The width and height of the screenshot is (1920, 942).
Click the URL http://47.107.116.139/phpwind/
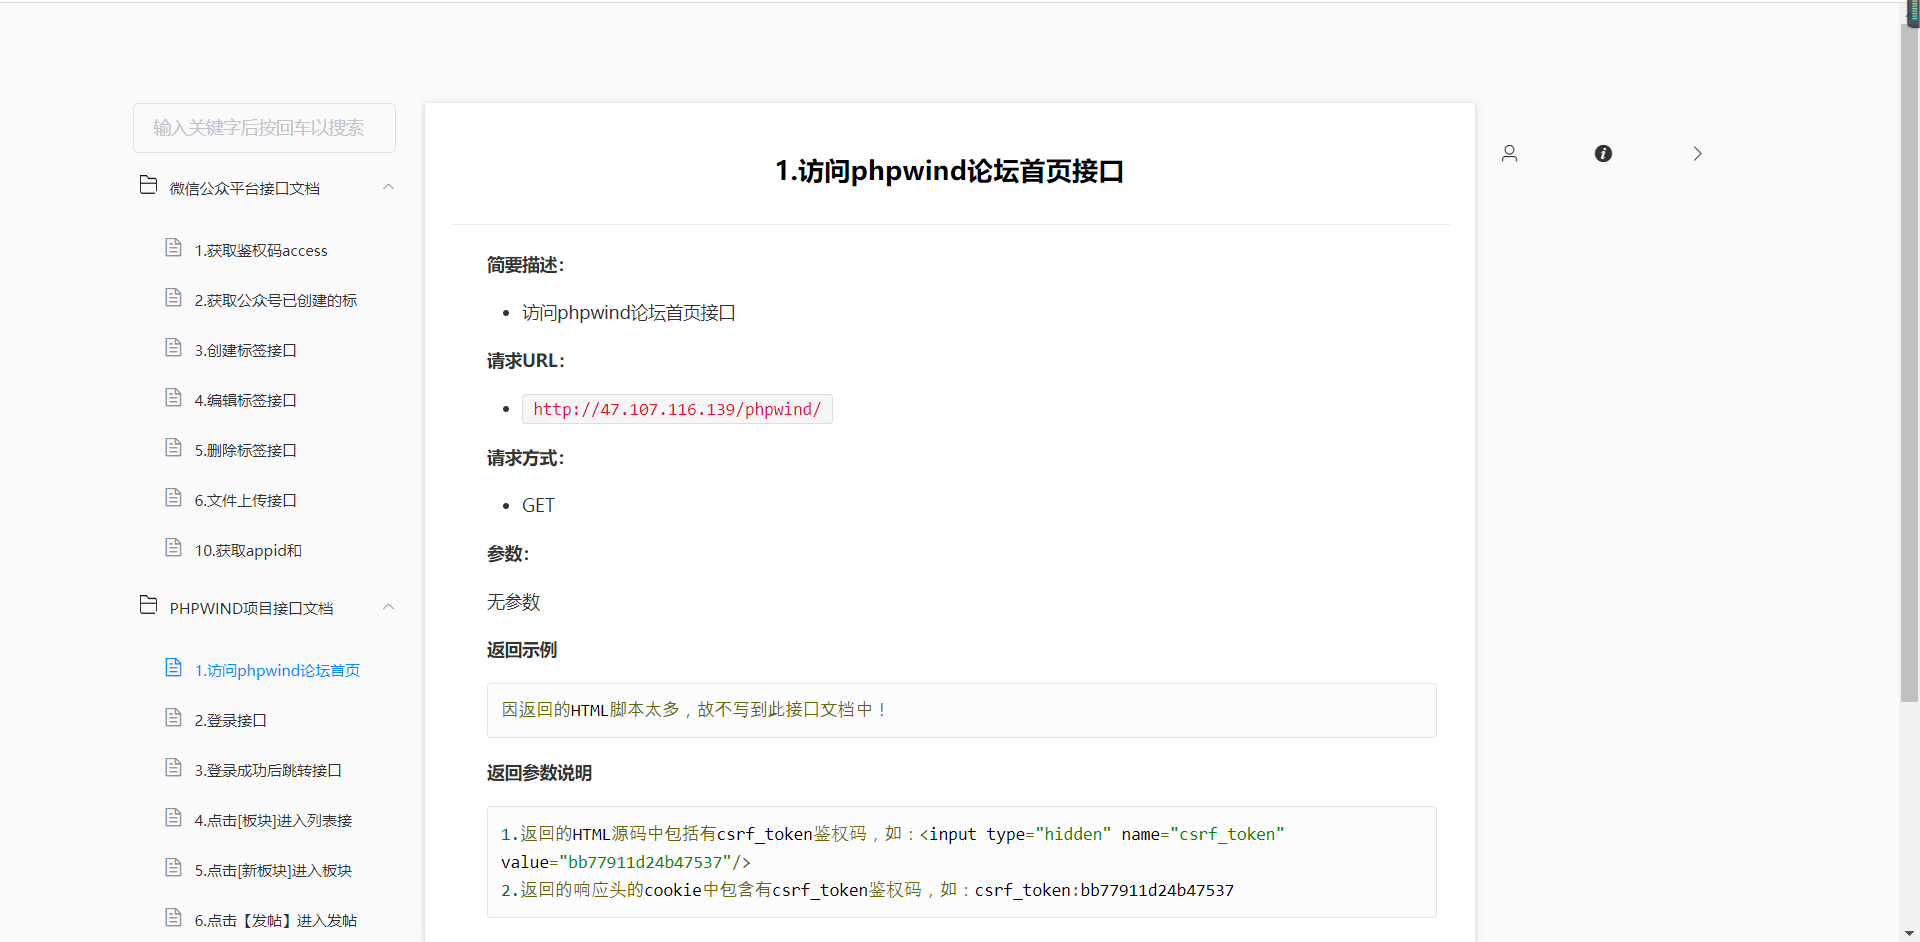pyautogui.click(x=676, y=409)
